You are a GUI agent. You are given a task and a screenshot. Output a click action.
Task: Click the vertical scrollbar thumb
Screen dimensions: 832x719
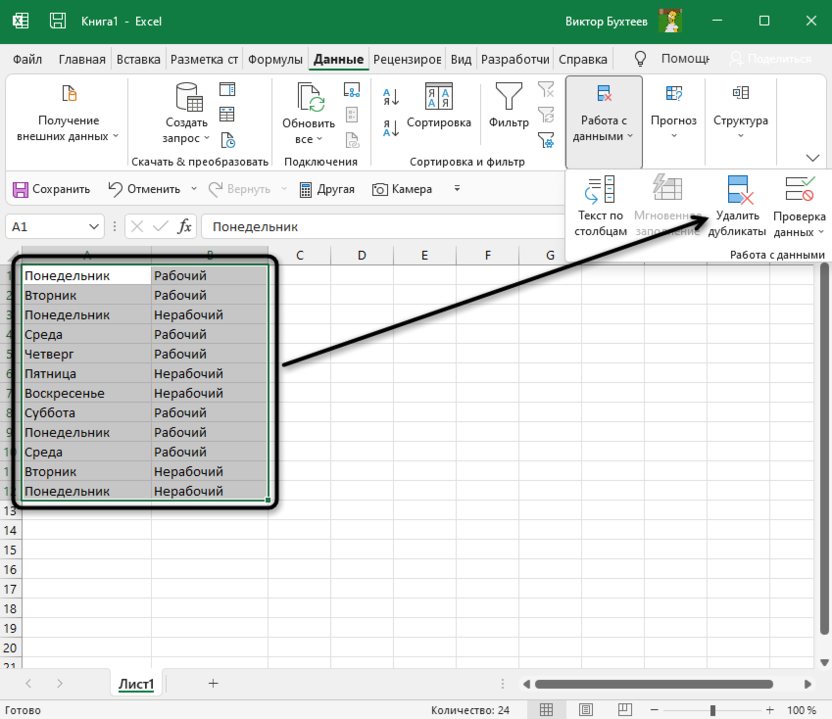tap(824, 448)
